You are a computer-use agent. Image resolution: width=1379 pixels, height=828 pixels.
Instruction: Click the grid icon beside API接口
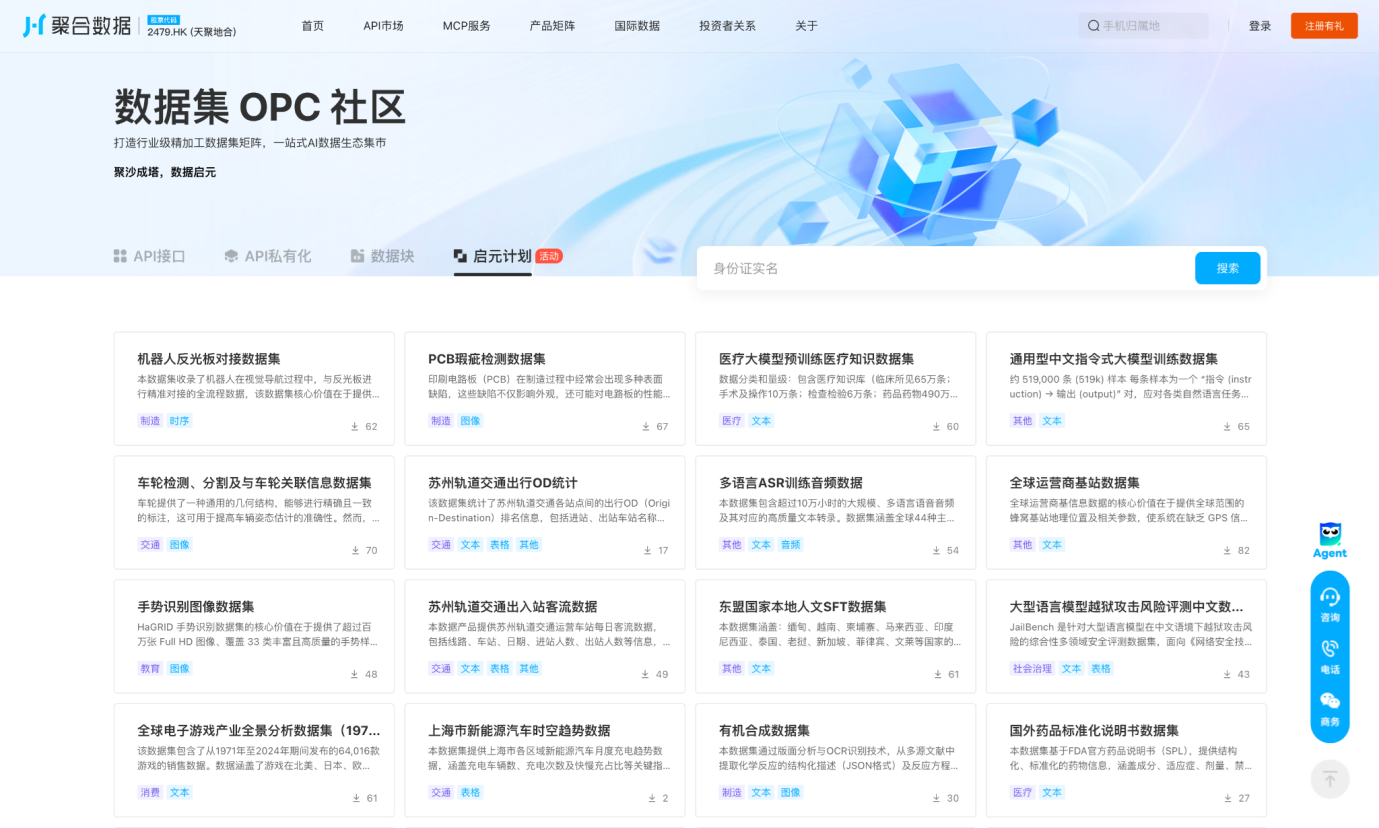(x=118, y=256)
